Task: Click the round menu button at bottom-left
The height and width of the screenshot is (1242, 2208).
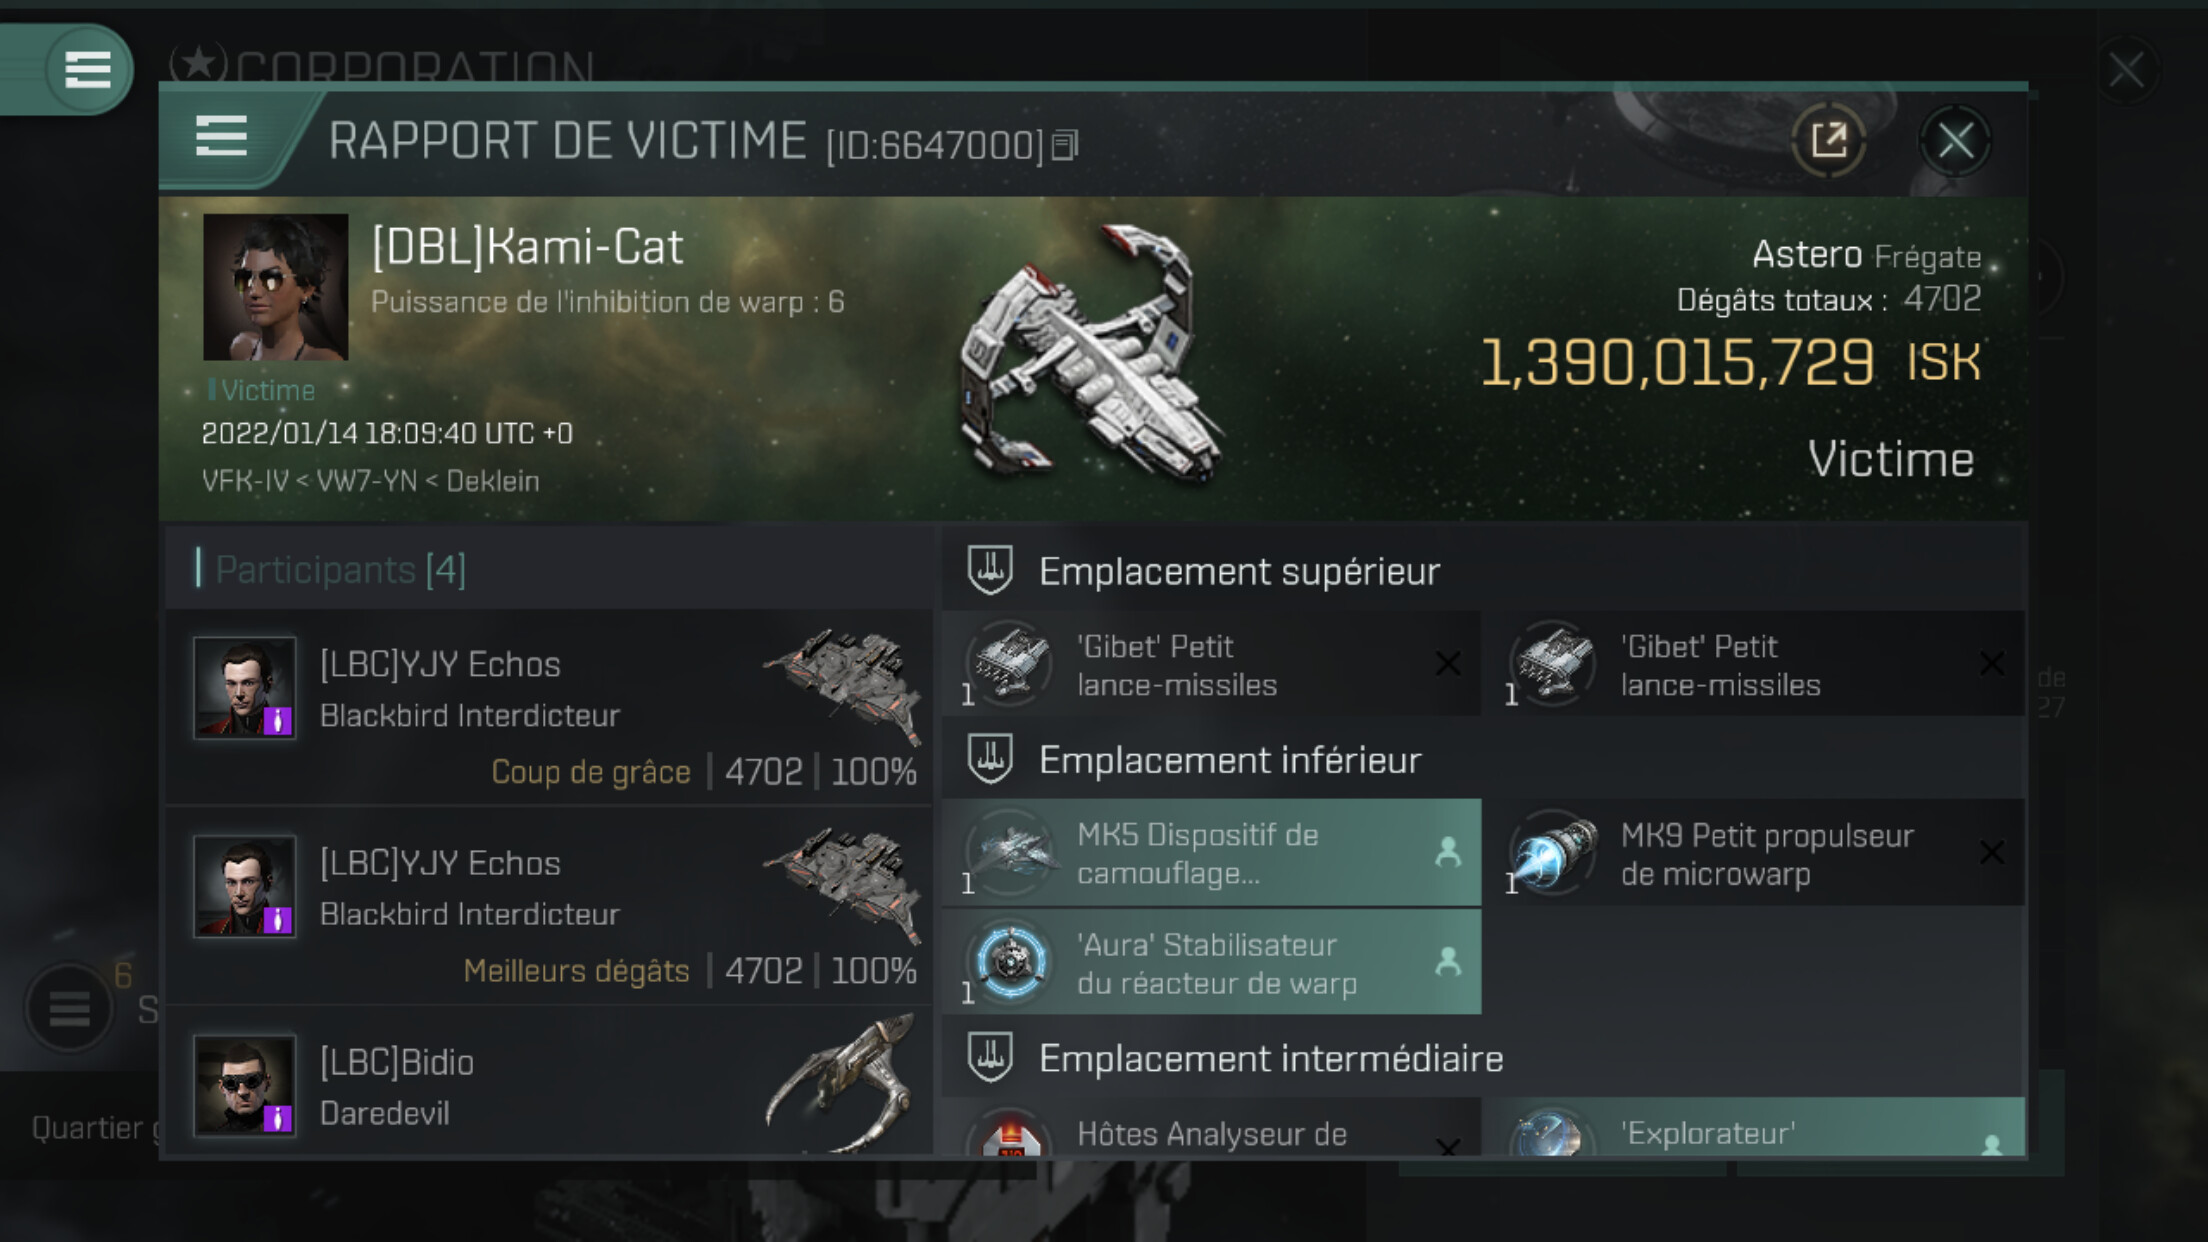Action: click(x=70, y=1008)
